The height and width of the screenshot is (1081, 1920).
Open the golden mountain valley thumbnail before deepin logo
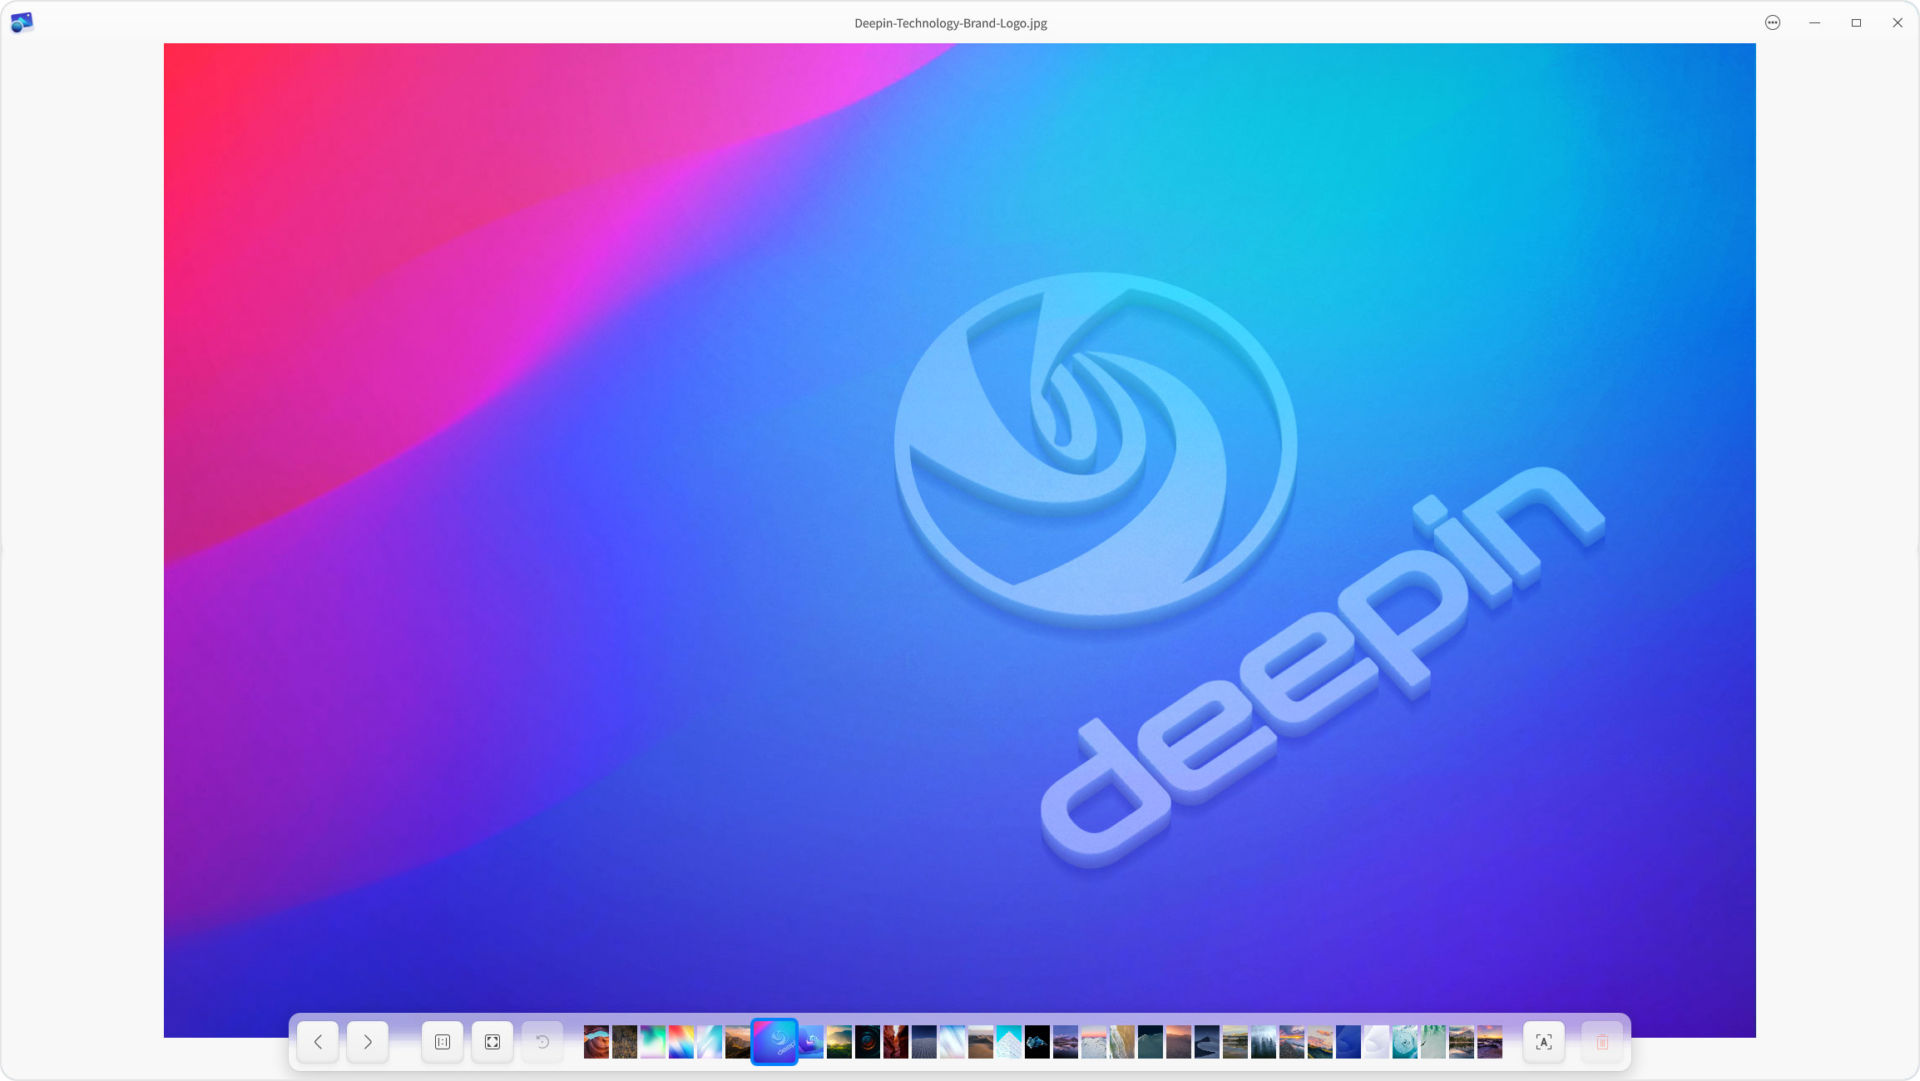click(x=738, y=1042)
